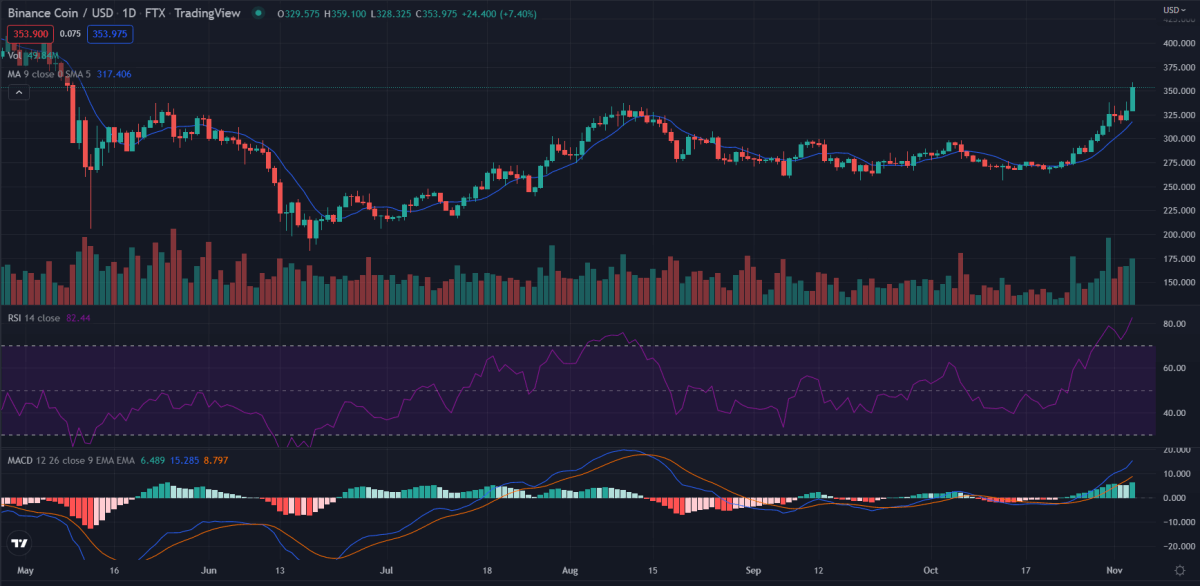The height and width of the screenshot is (586, 1200).
Task: Click the open price O329.575
Action: 299,12
